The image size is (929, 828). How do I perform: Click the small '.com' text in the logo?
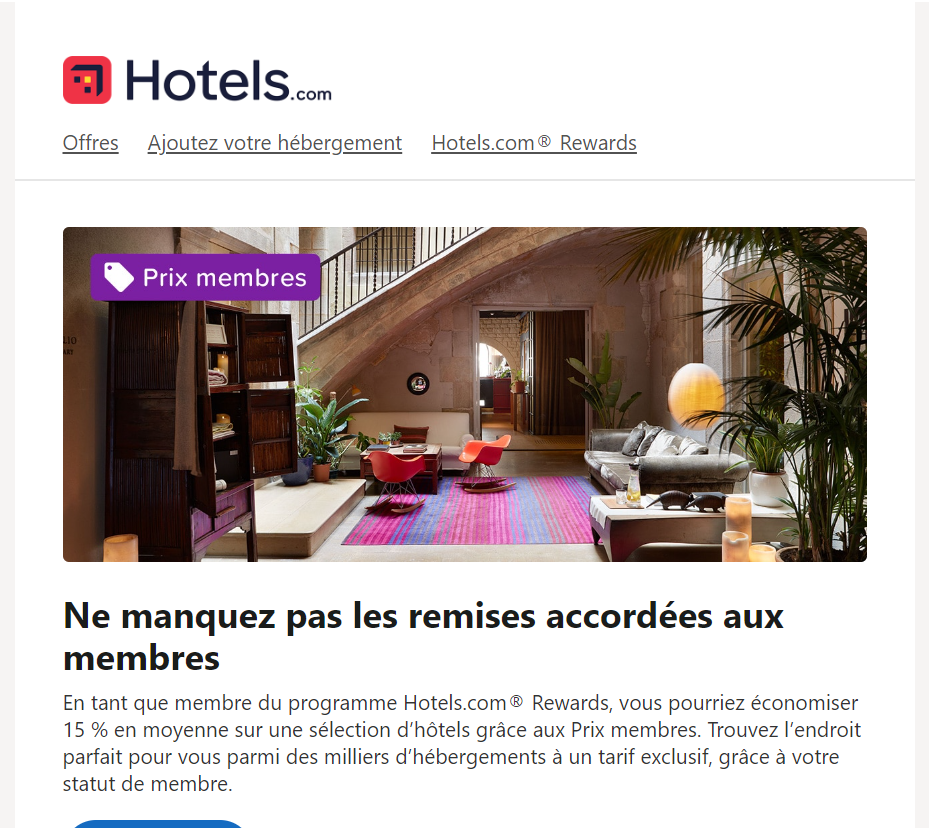pyautogui.click(x=311, y=95)
